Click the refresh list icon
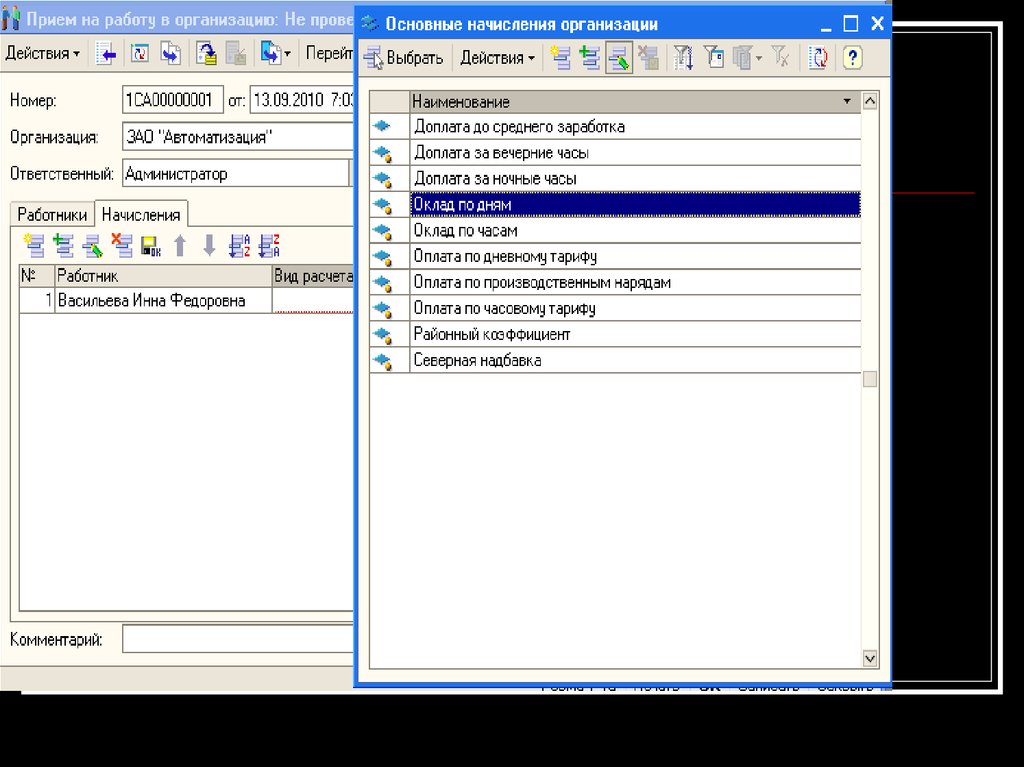 818,58
